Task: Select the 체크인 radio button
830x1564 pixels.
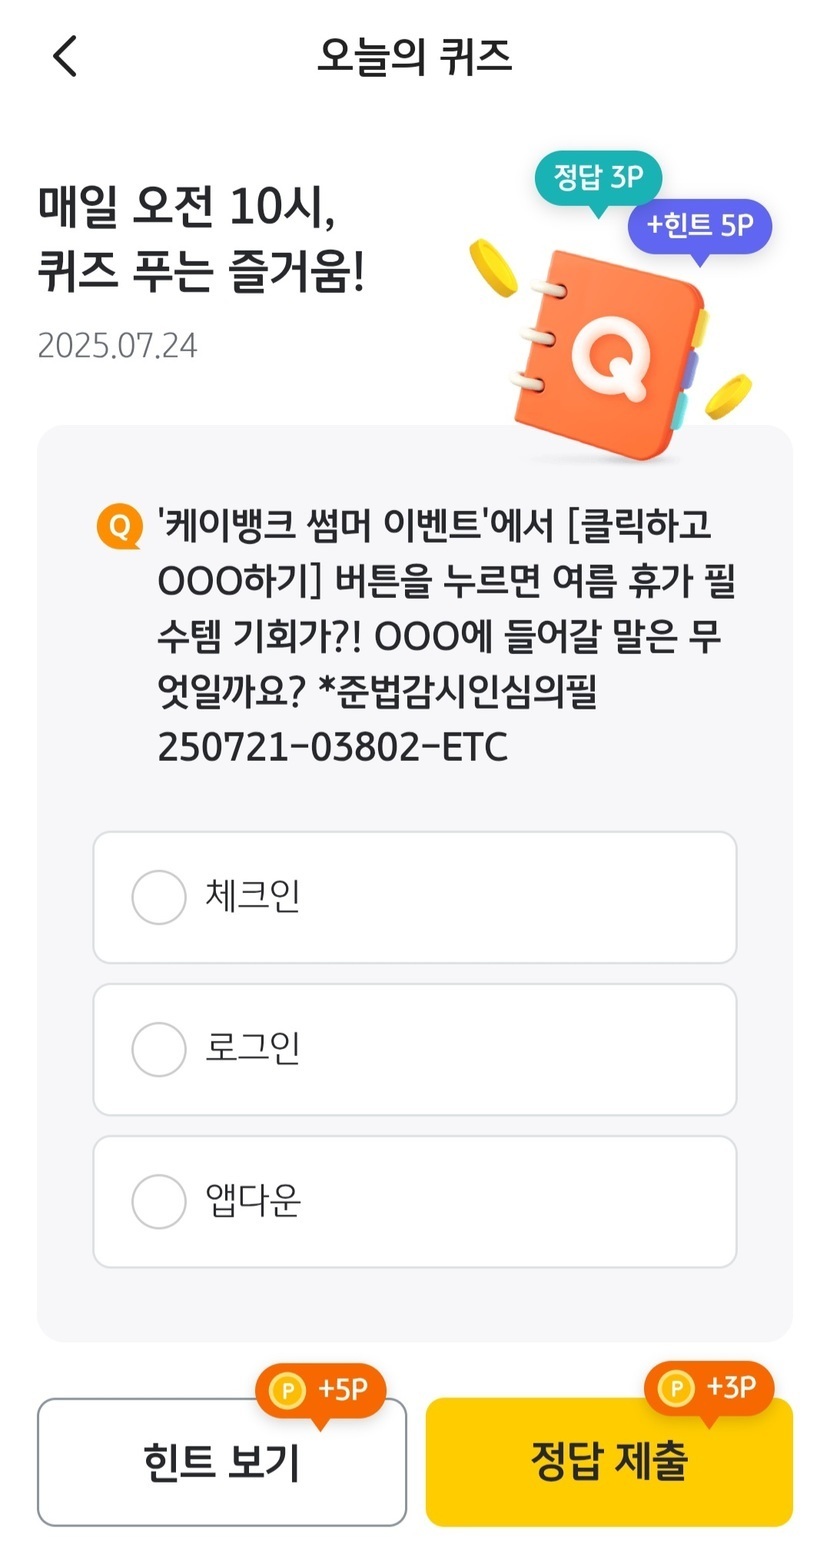Action: (x=159, y=897)
